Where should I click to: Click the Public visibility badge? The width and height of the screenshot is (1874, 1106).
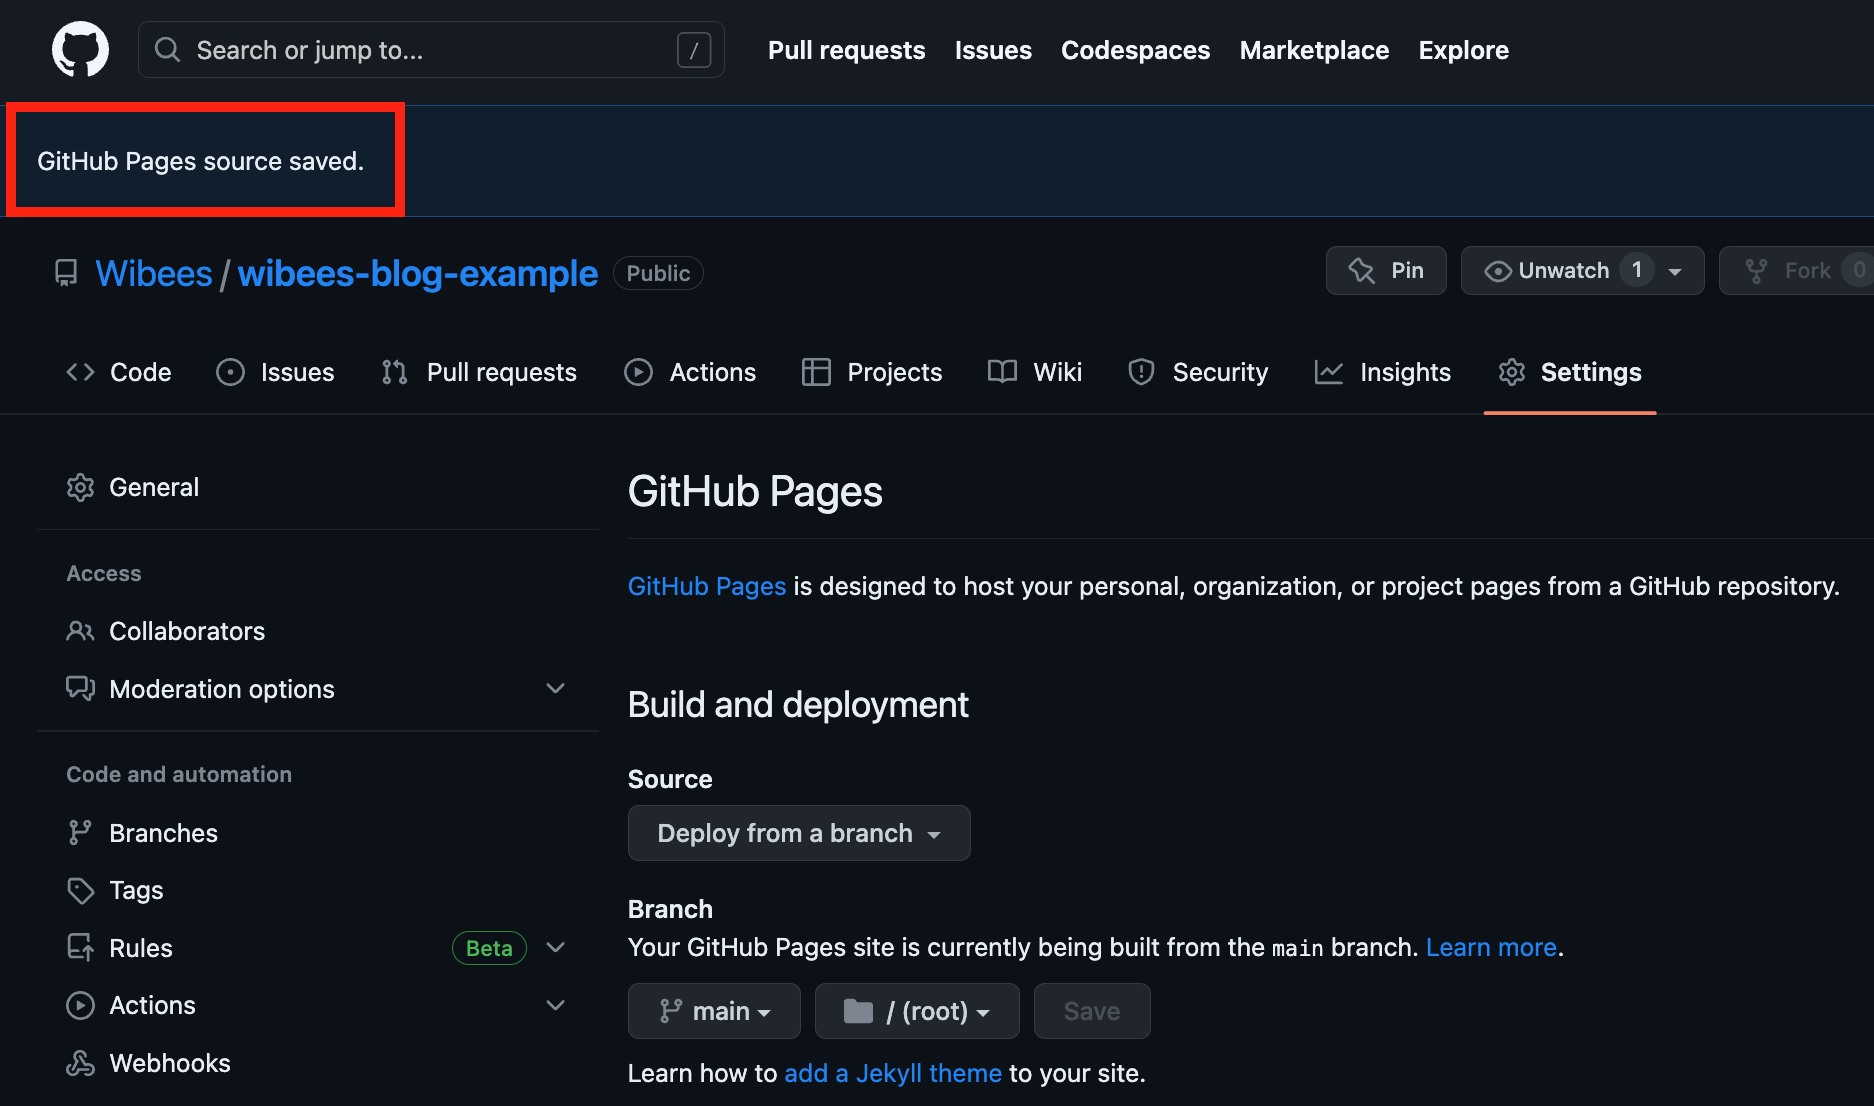(x=658, y=273)
